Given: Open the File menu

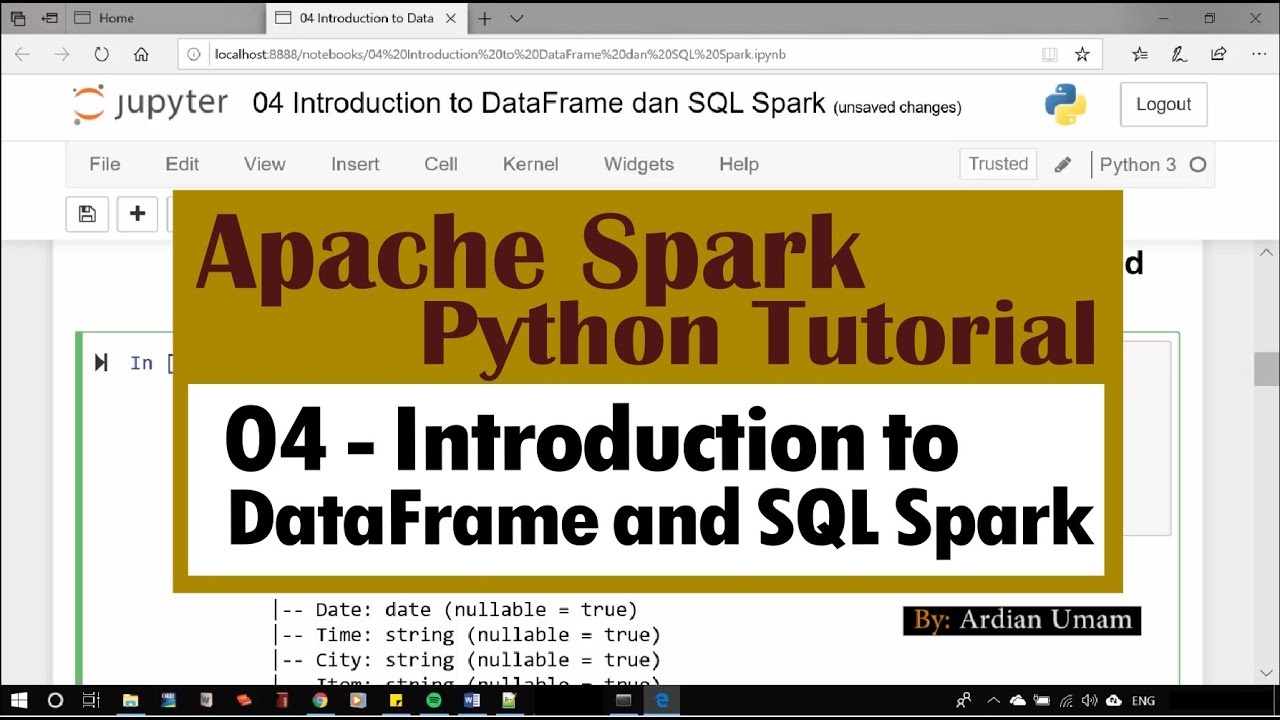Looking at the screenshot, I should point(104,165).
